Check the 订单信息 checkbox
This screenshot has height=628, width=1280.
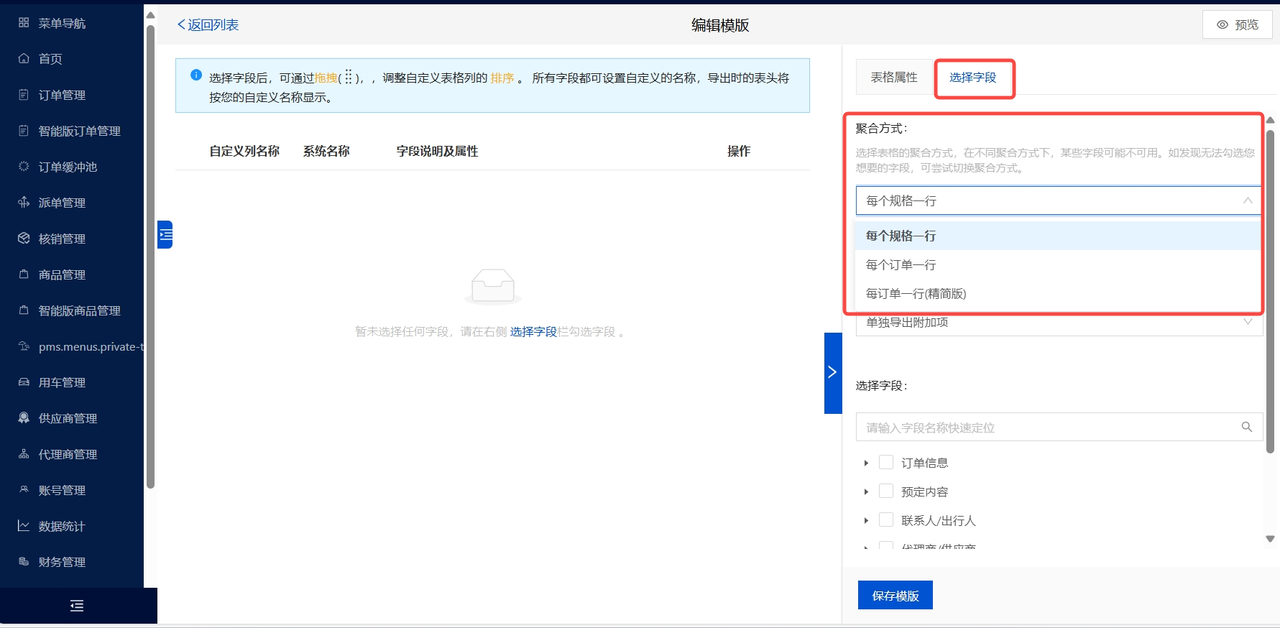click(885, 463)
